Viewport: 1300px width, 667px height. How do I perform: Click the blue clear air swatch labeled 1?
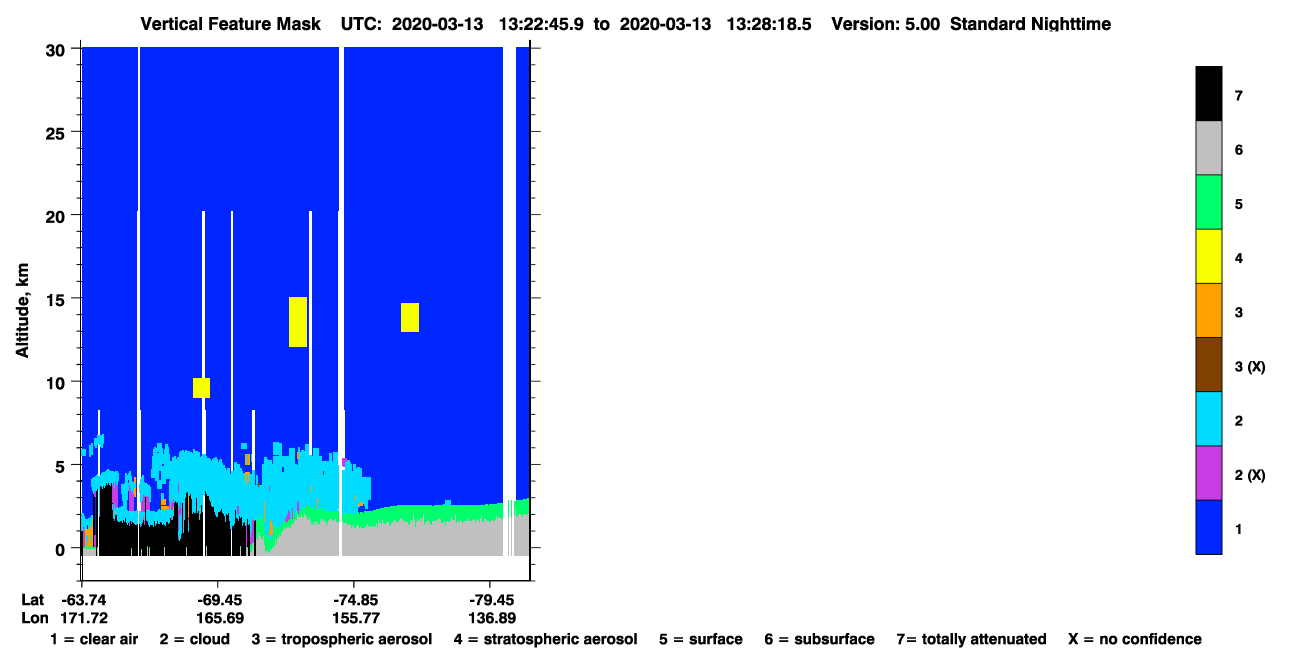[x=1208, y=526]
